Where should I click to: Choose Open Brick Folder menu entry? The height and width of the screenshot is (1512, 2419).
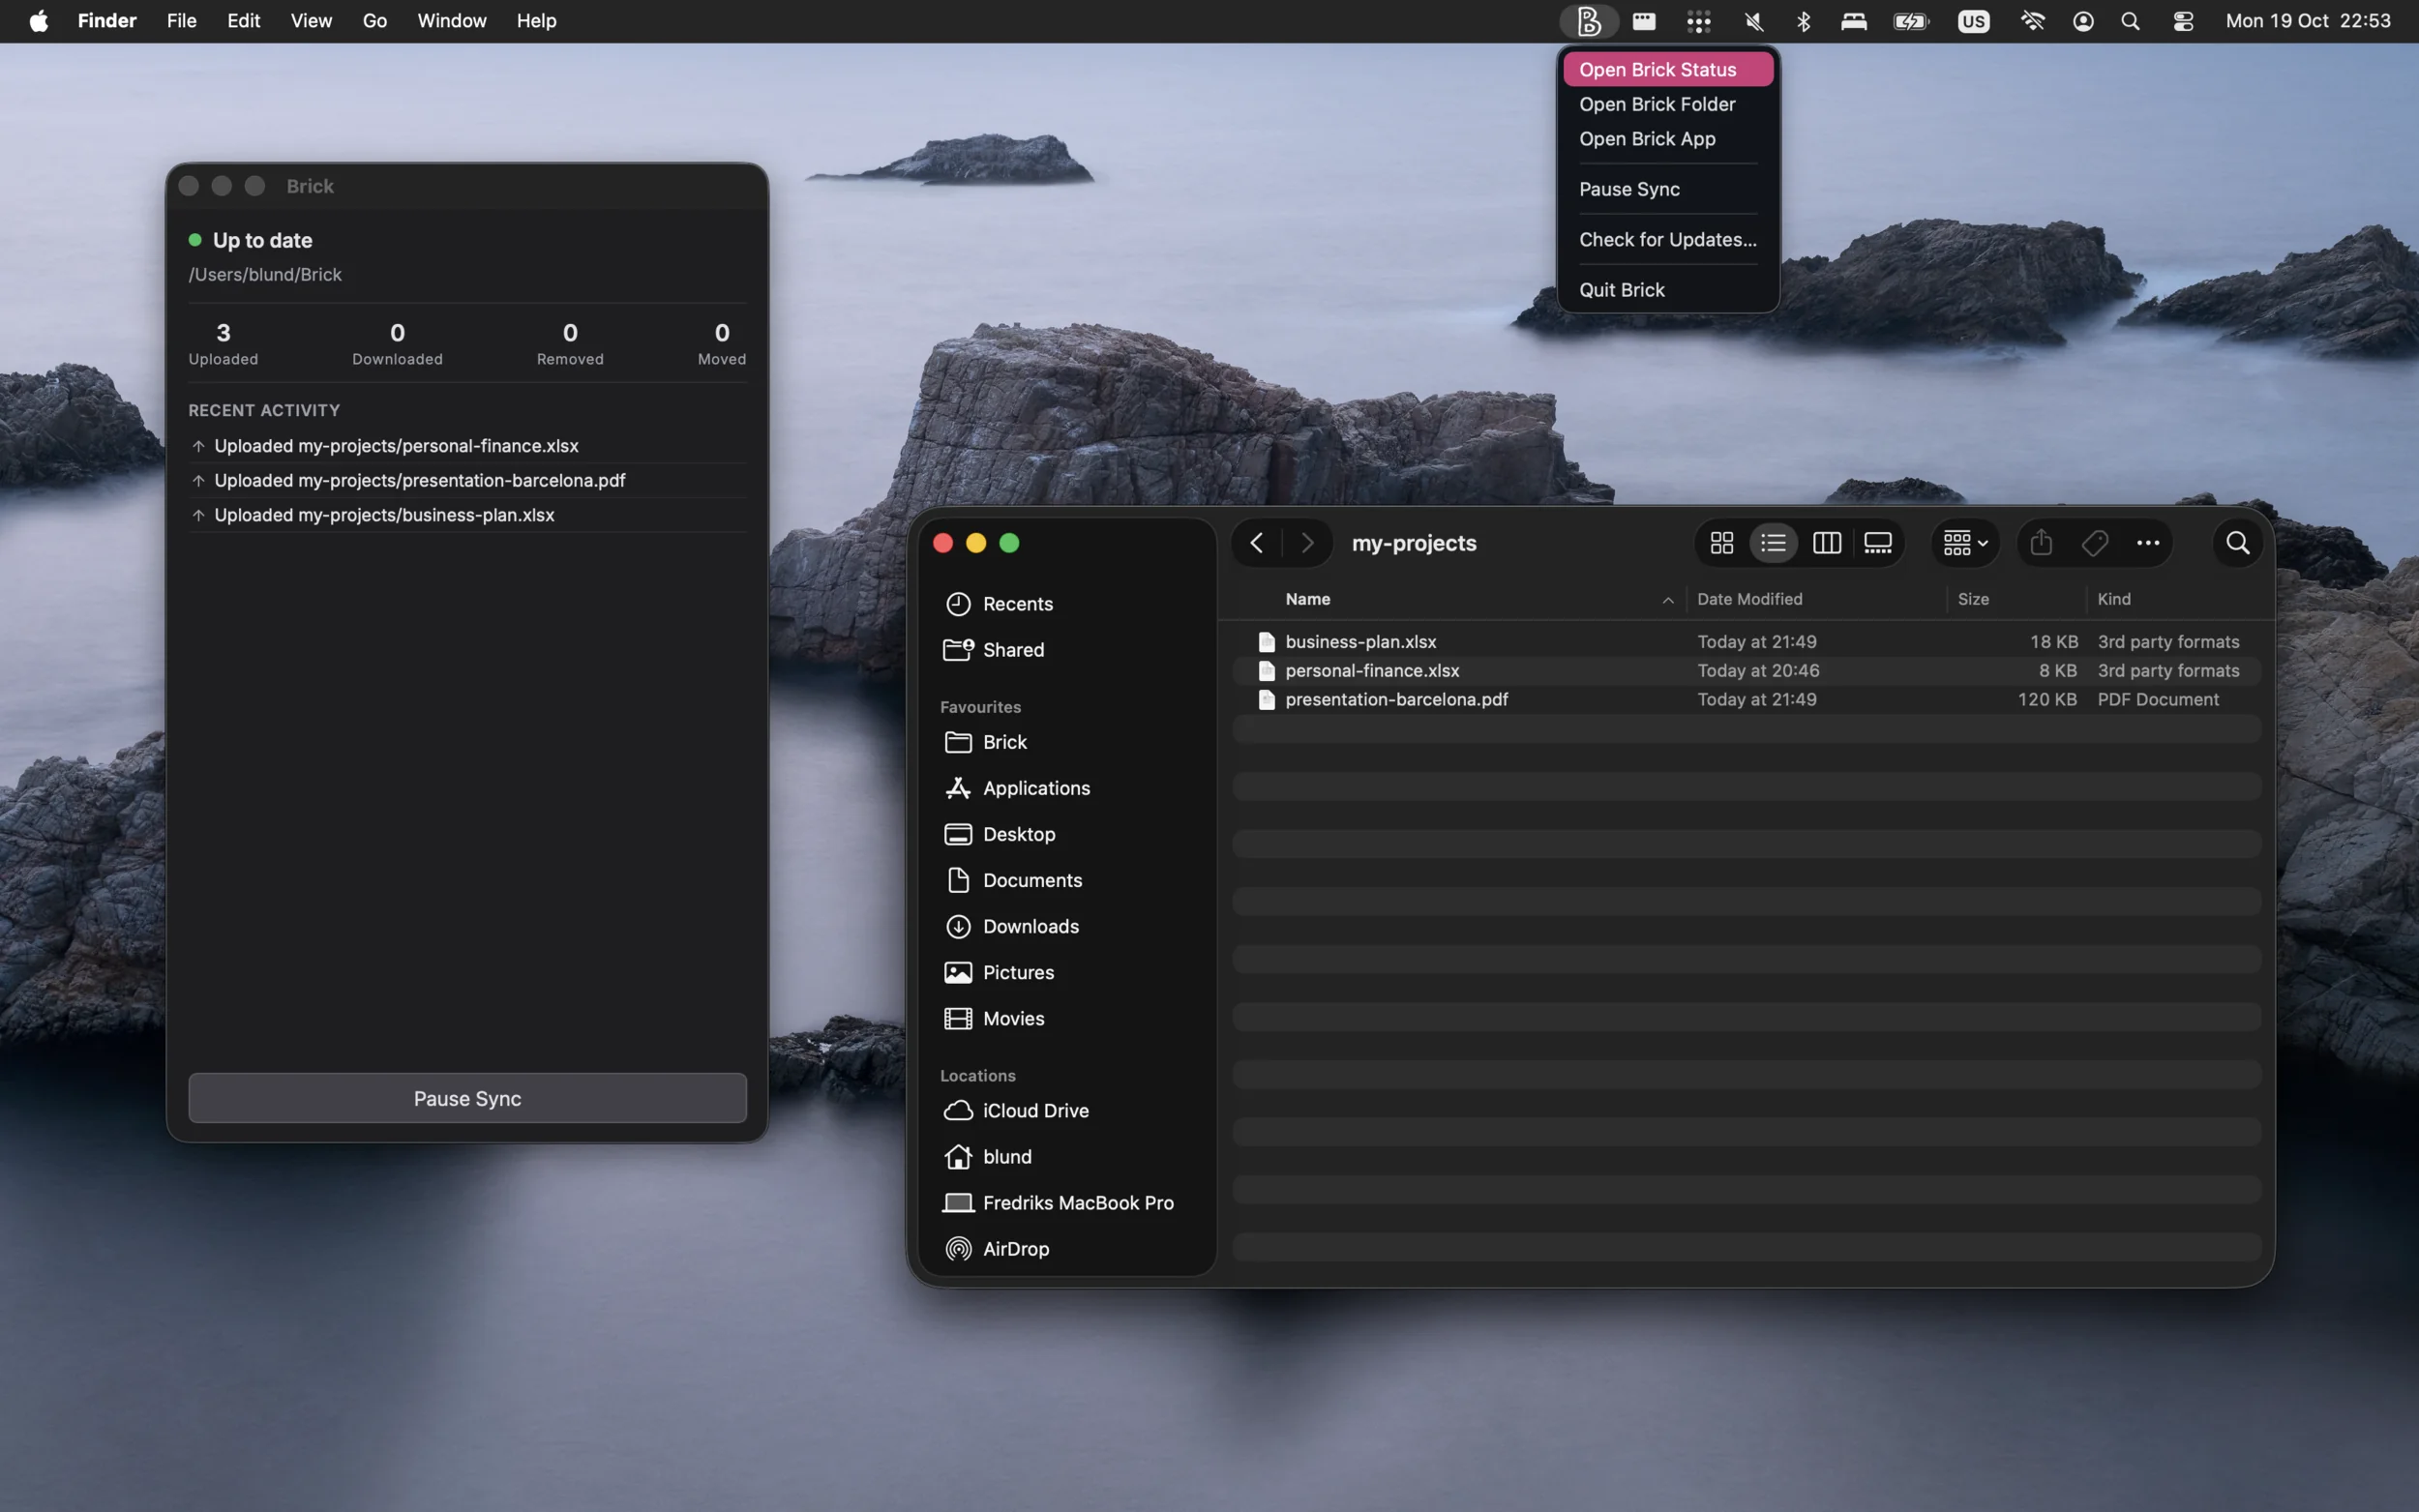point(1667,104)
